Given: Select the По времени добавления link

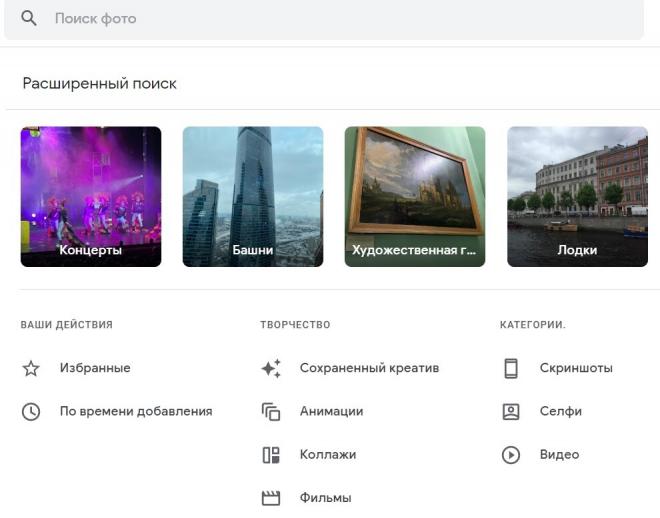Looking at the screenshot, I should tap(136, 411).
